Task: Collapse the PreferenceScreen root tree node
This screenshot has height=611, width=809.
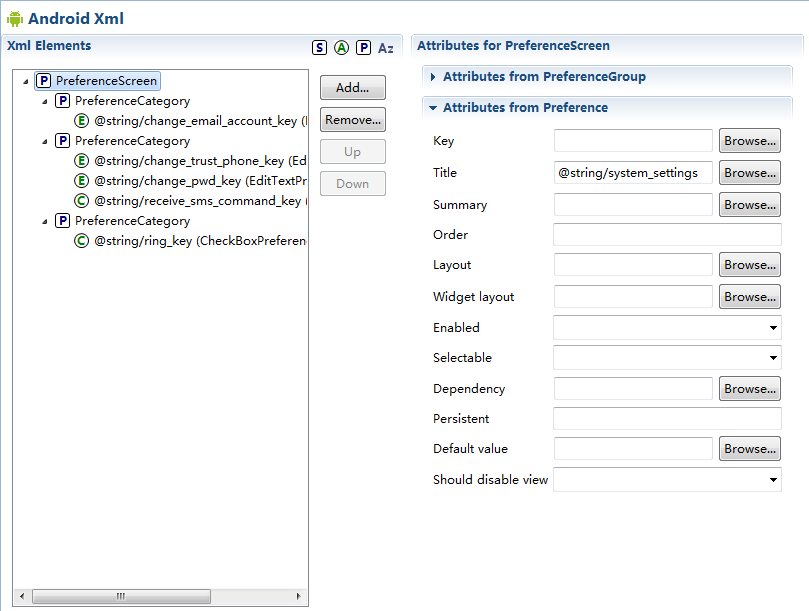Action: point(25,81)
